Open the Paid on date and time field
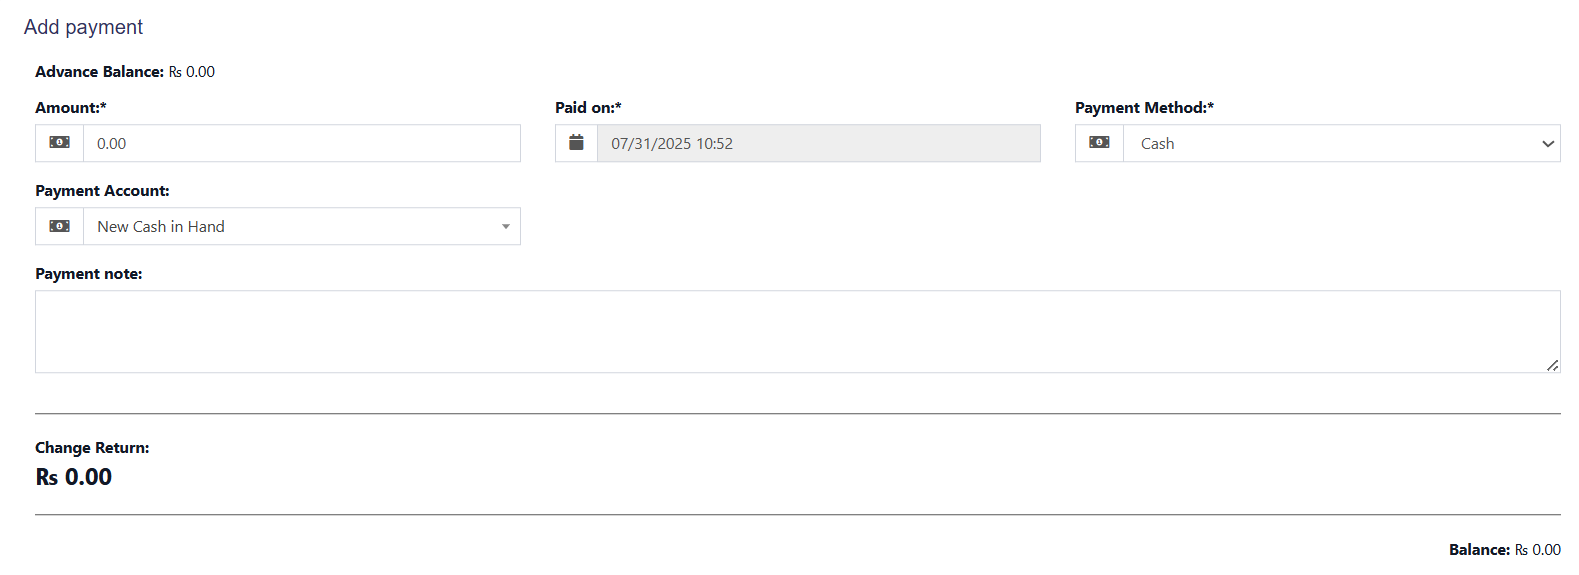 point(818,143)
